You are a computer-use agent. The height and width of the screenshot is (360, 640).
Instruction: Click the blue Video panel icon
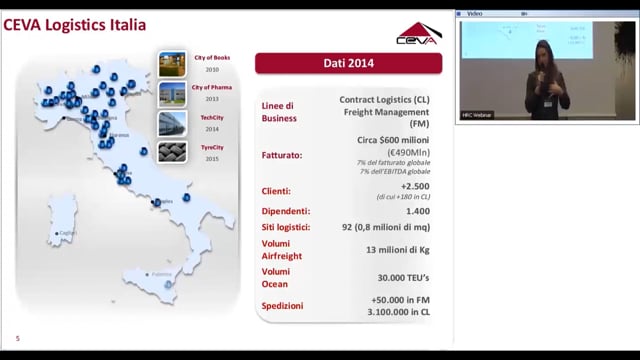(459, 14)
